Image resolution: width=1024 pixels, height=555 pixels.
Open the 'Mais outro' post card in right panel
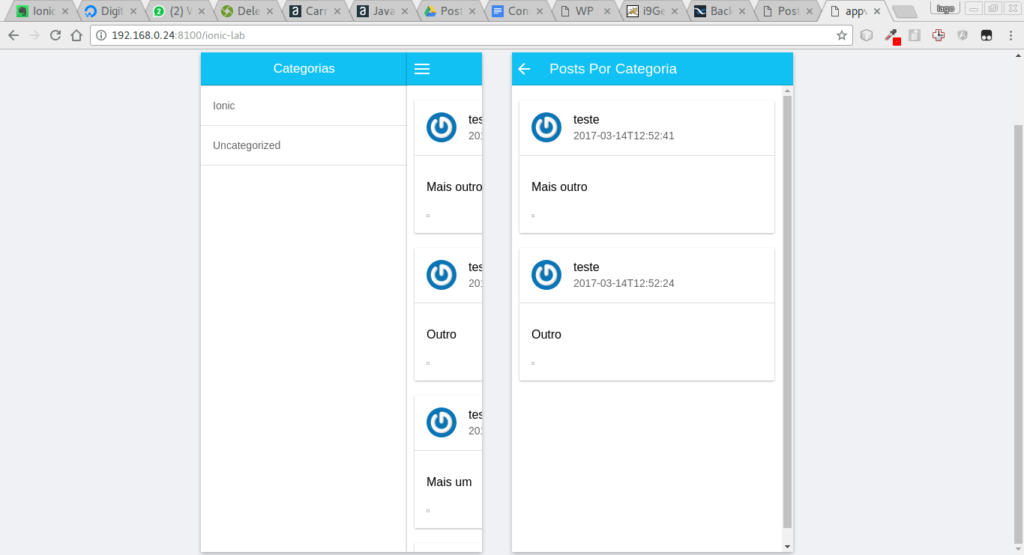pyautogui.click(x=646, y=187)
